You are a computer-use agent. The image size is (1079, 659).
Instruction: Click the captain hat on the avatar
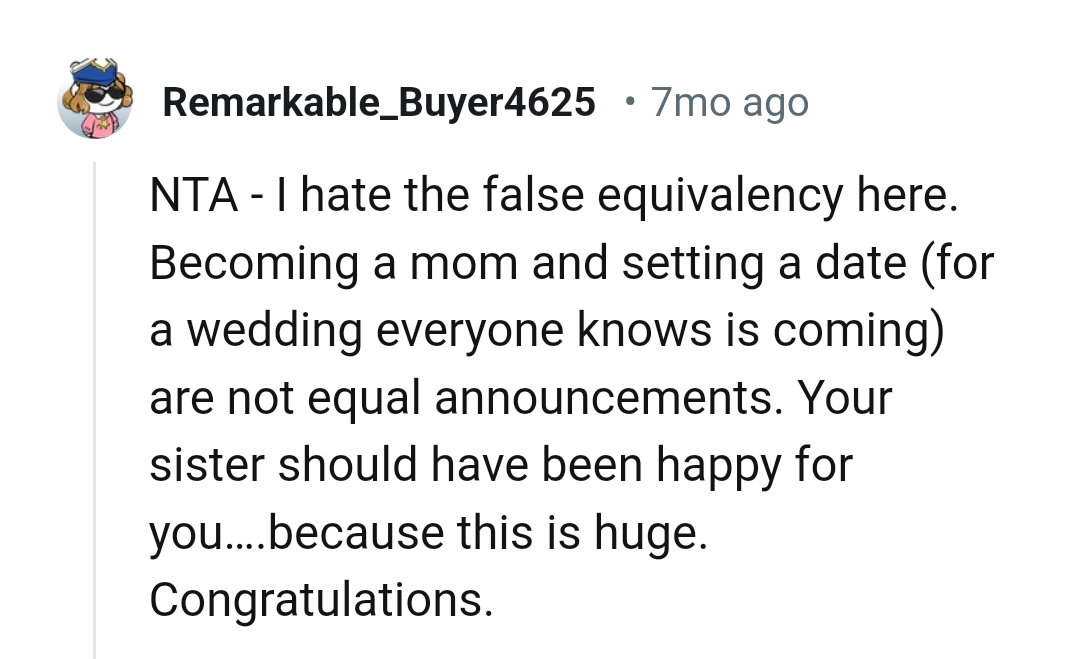click(96, 73)
